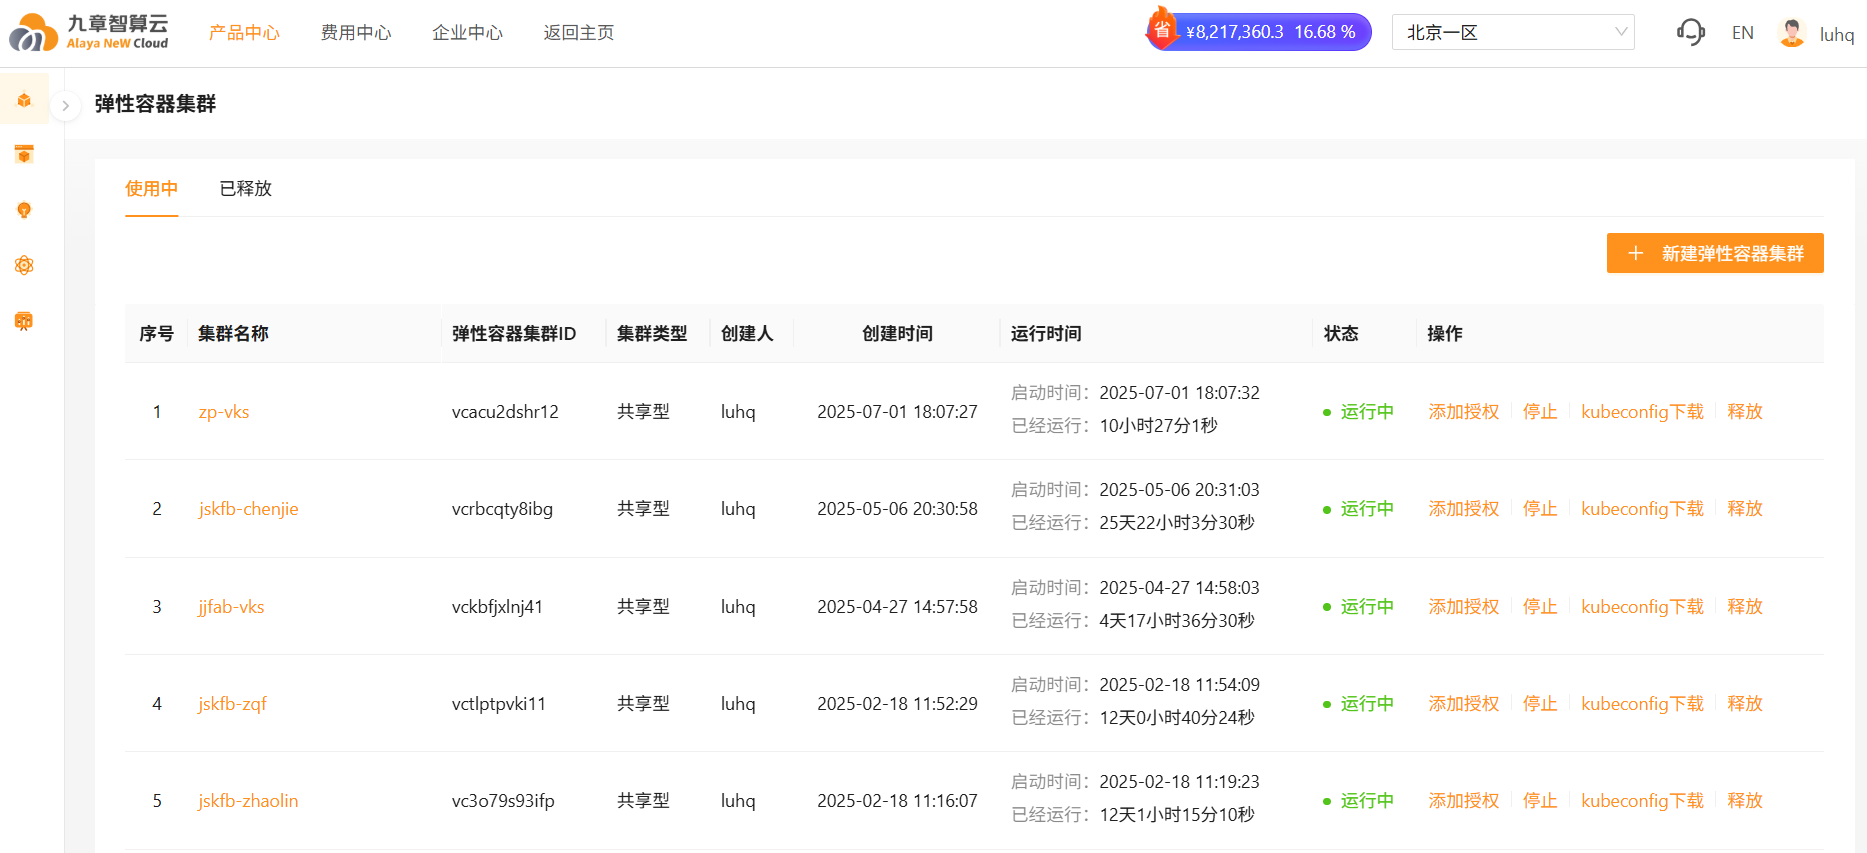Image resolution: width=1867 pixels, height=853 pixels.
Task: Select cluster ID vcacu2dshr12
Action: (505, 412)
